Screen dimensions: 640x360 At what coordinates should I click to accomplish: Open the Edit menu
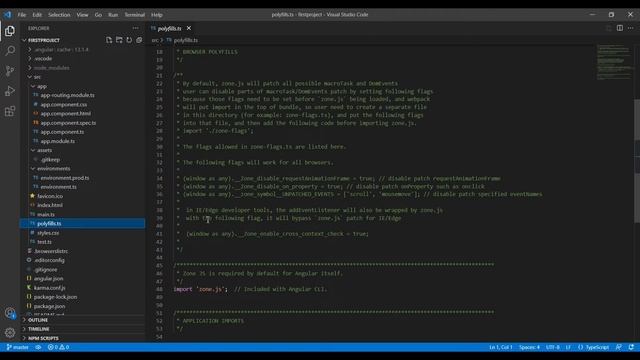coord(37,15)
